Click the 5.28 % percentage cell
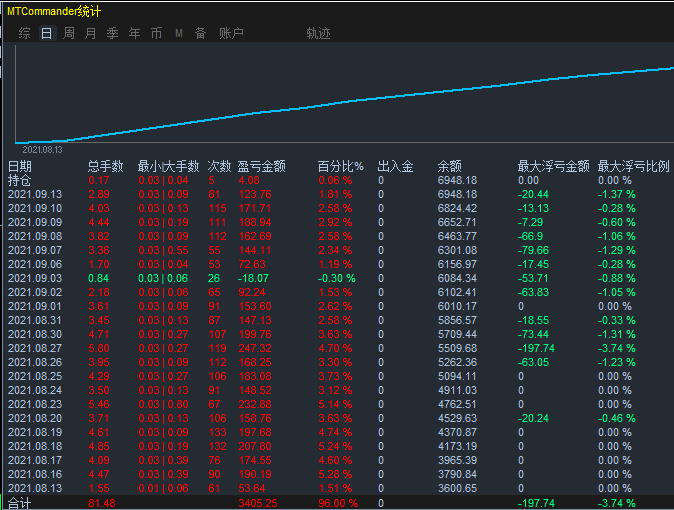This screenshot has height=510, width=674. [335, 474]
